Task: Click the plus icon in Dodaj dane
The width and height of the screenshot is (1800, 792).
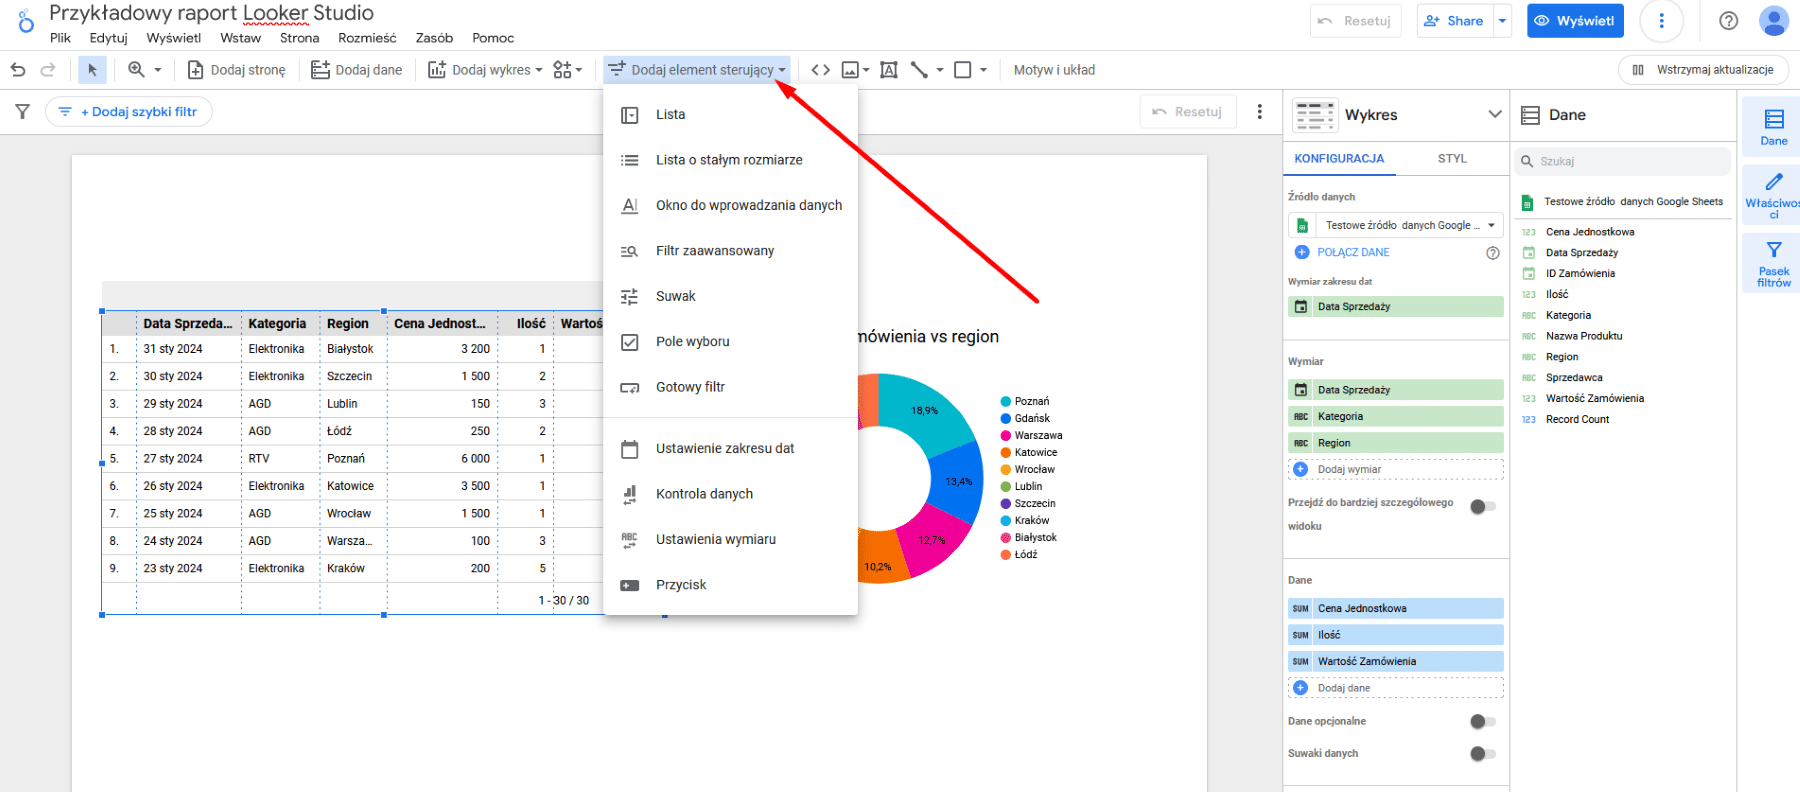Action: 1301,688
